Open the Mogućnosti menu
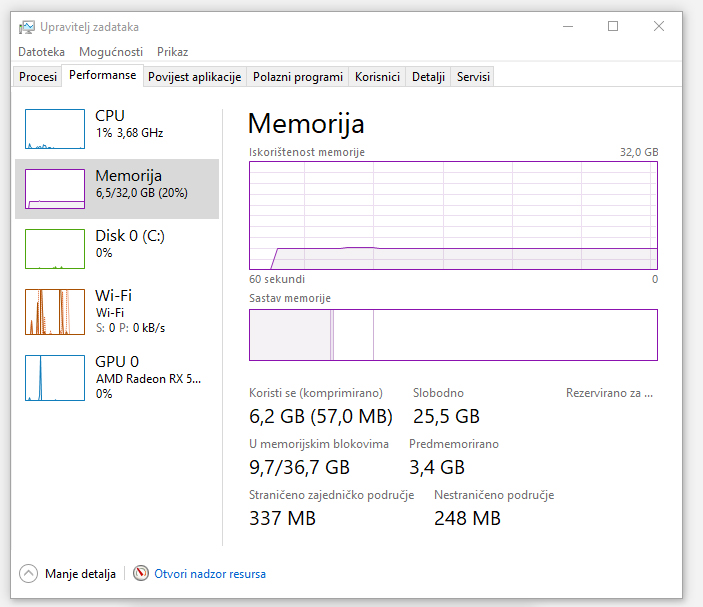The image size is (703, 607). coord(110,52)
